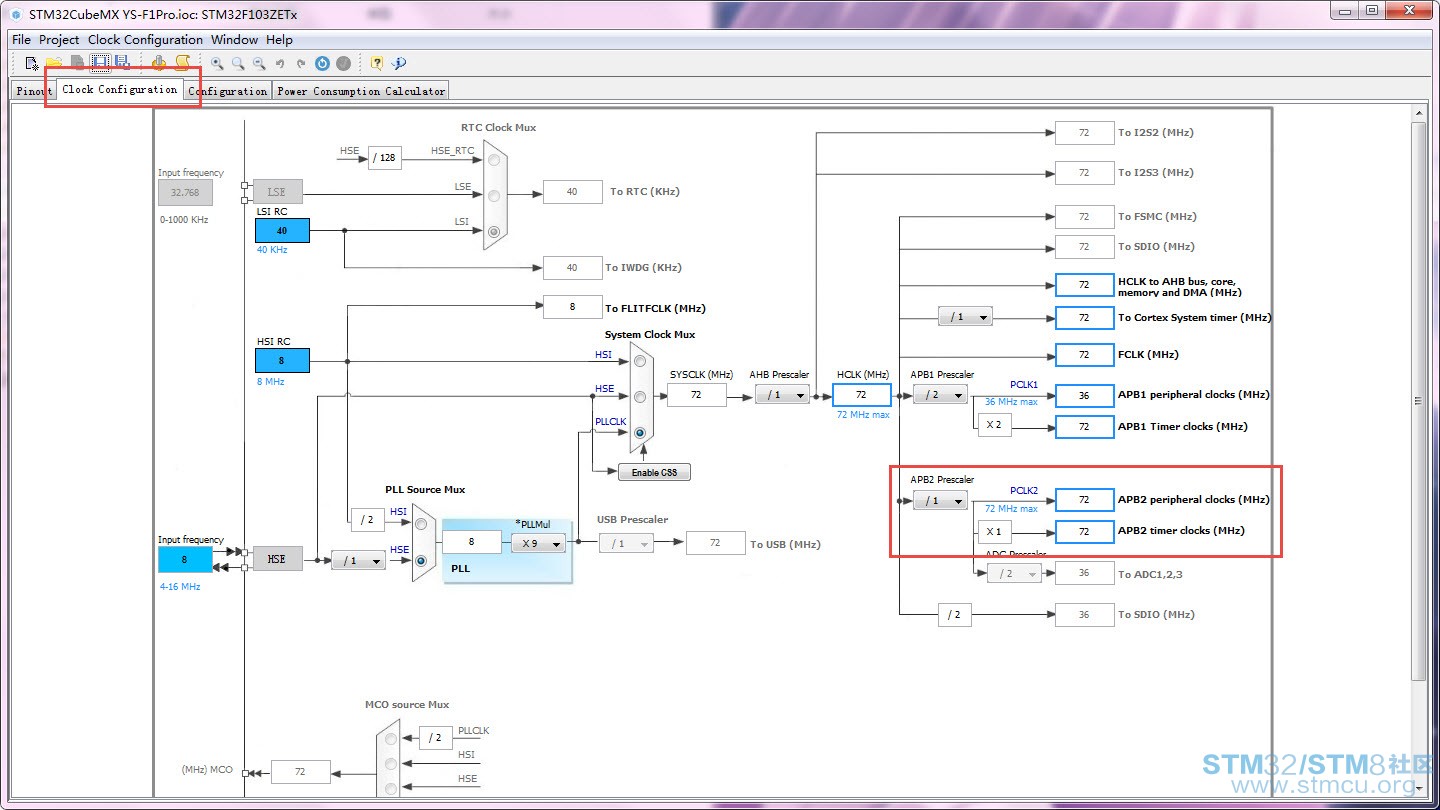Screen dimensions: 1440x810
Task: Switch to the Pinout tab
Action: pos(33,90)
